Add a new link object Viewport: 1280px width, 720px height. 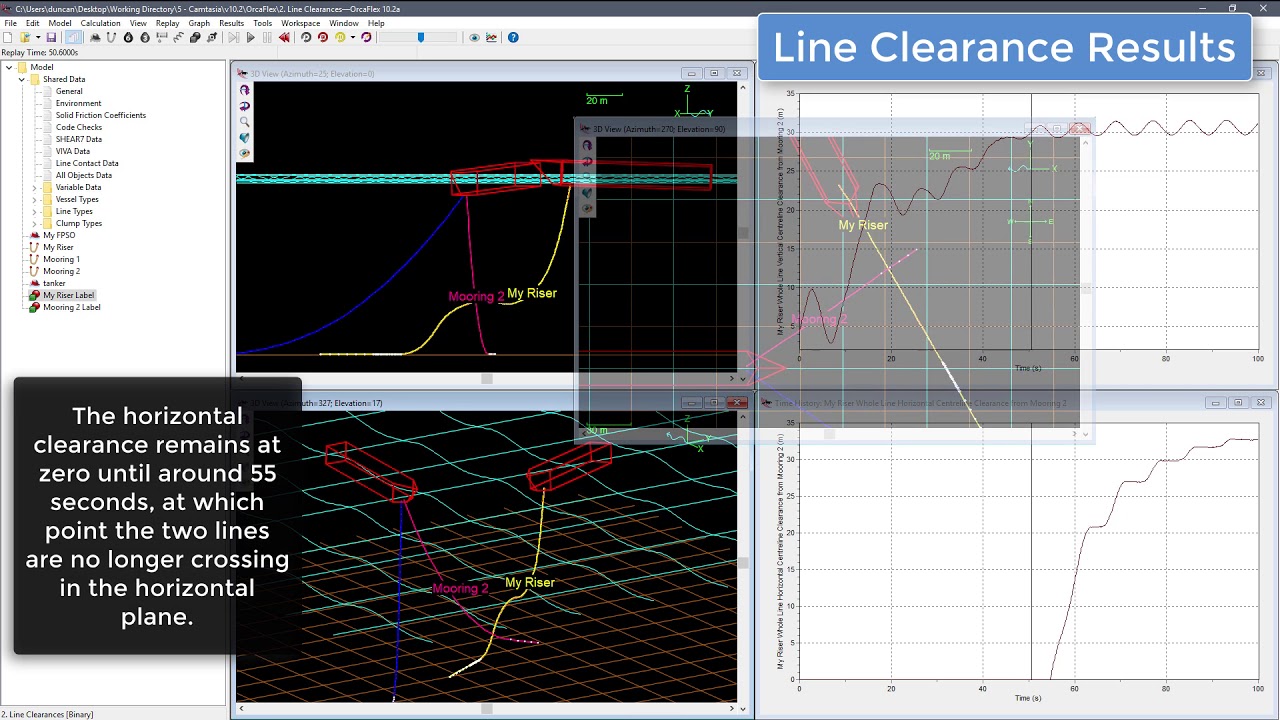pos(178,37)
